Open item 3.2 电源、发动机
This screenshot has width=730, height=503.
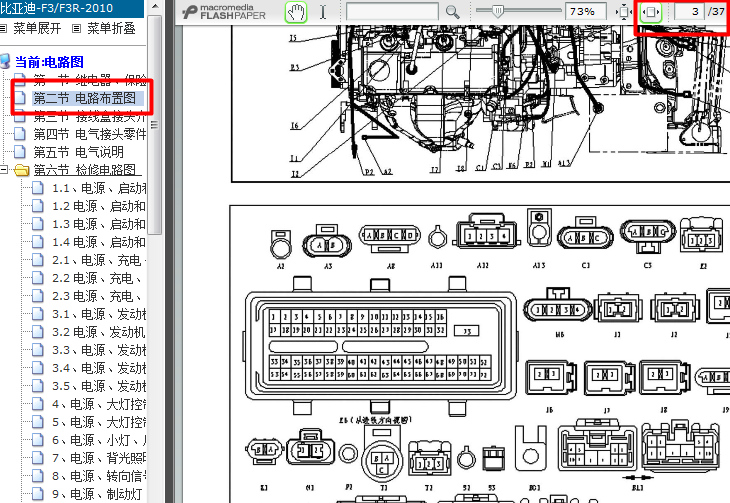(x=99, y=333)
